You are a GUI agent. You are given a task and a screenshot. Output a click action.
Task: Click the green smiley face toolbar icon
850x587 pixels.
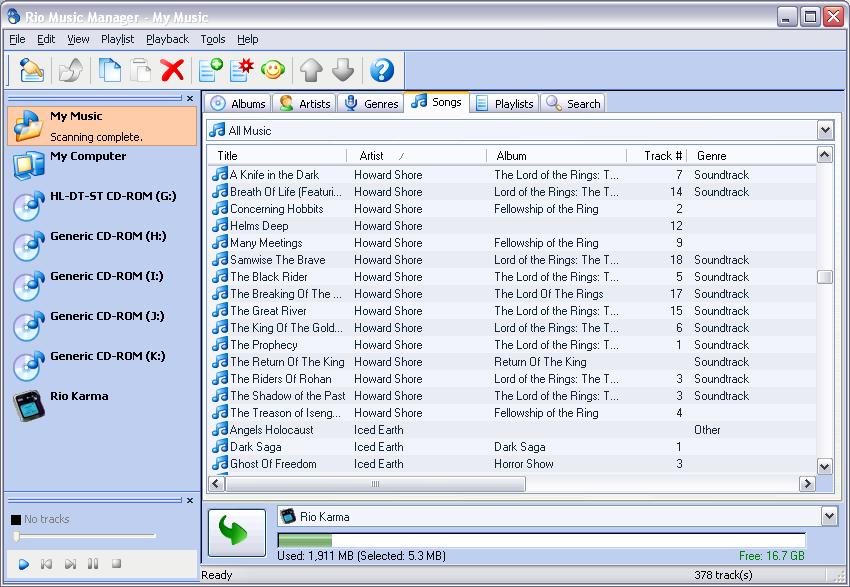pos(273,70)
